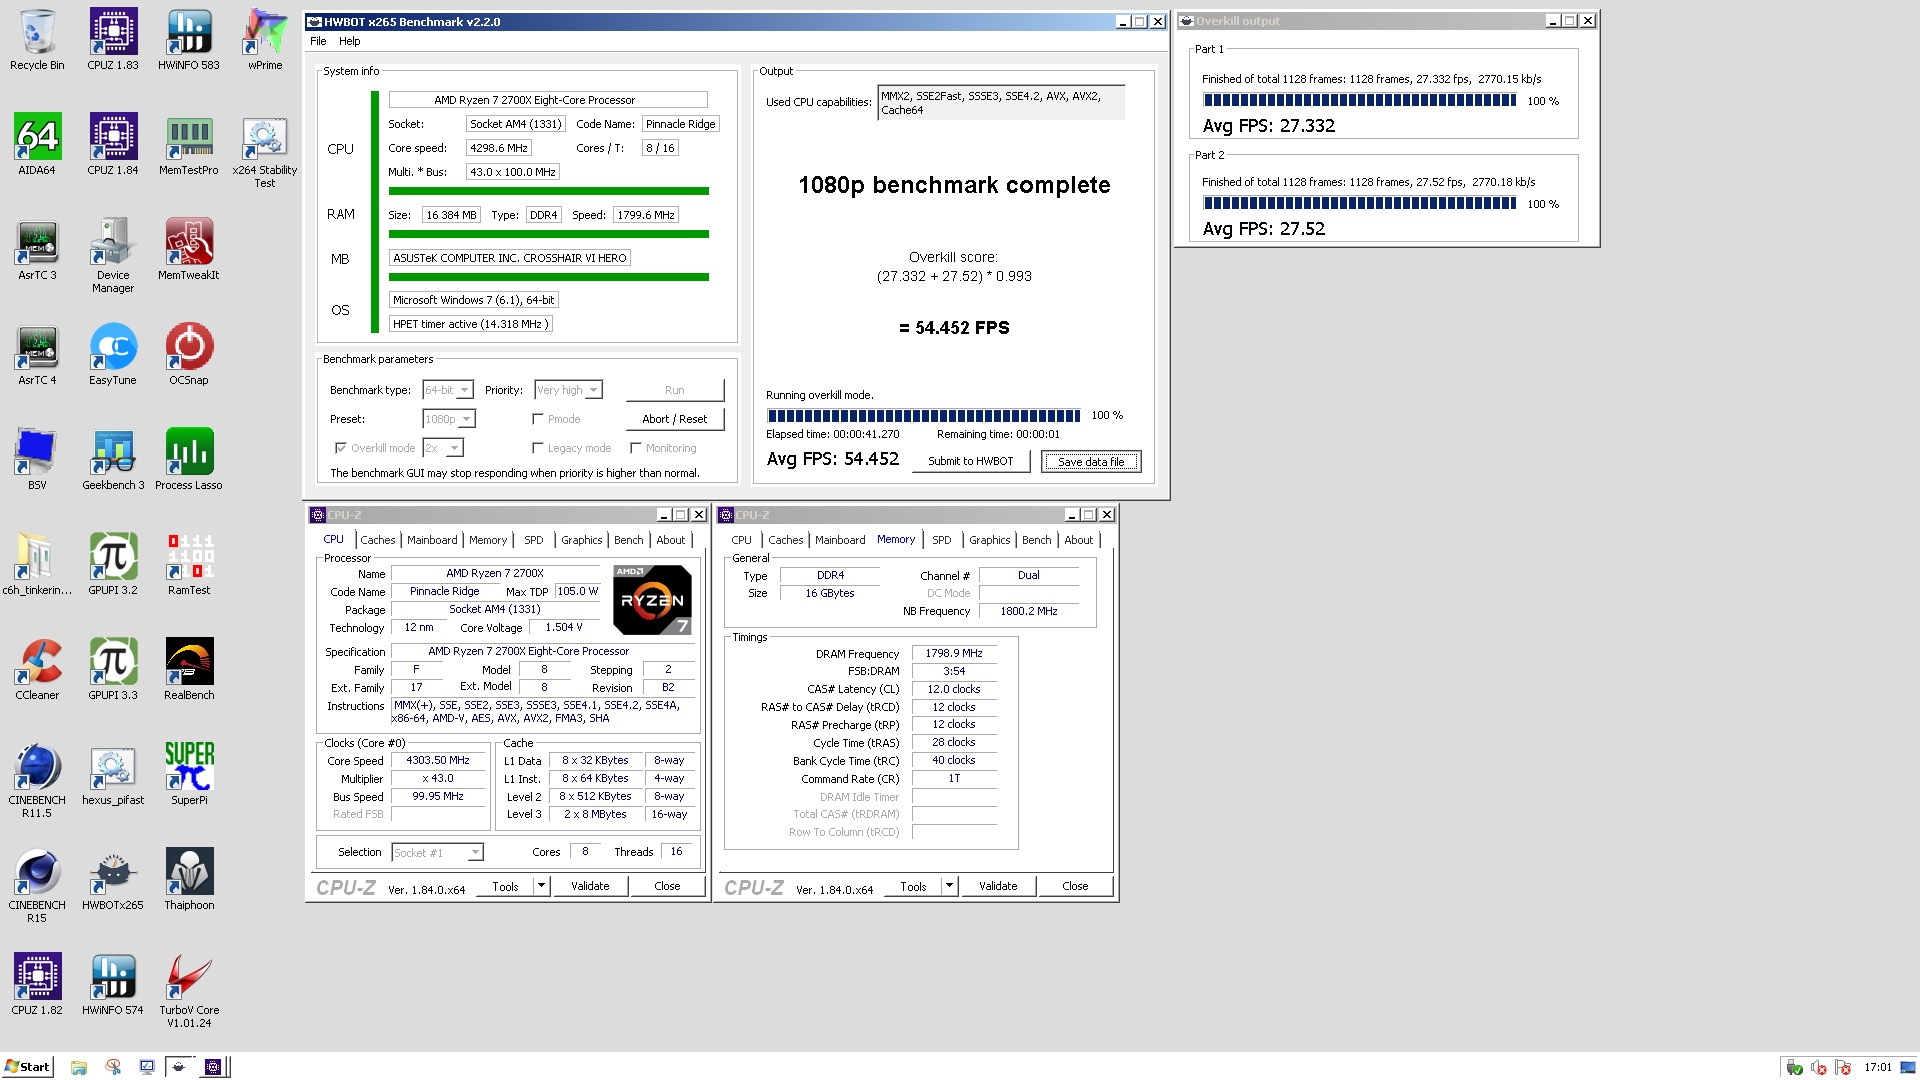
Task: Click the Overkill progress bar in main output
Action: [924, 416]
